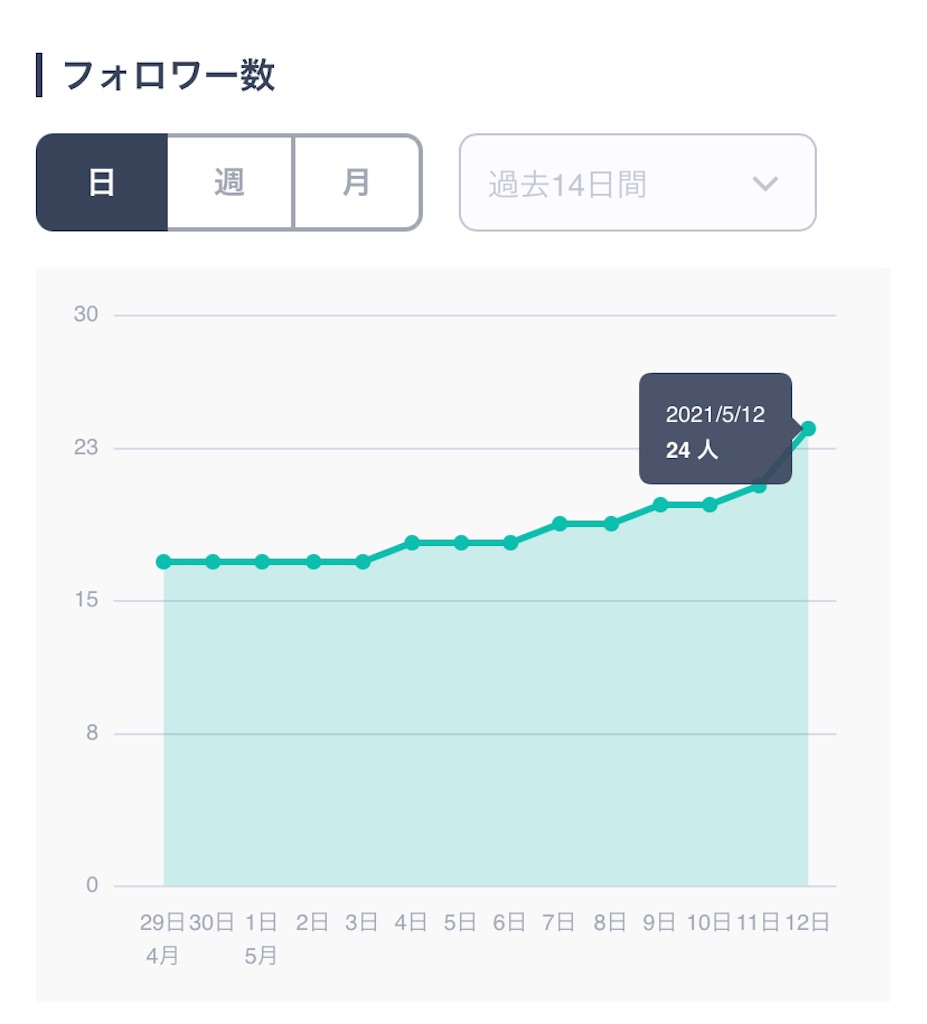Select the data point for 30日
Screen dimensions: 927x1024
coord(213,562)
